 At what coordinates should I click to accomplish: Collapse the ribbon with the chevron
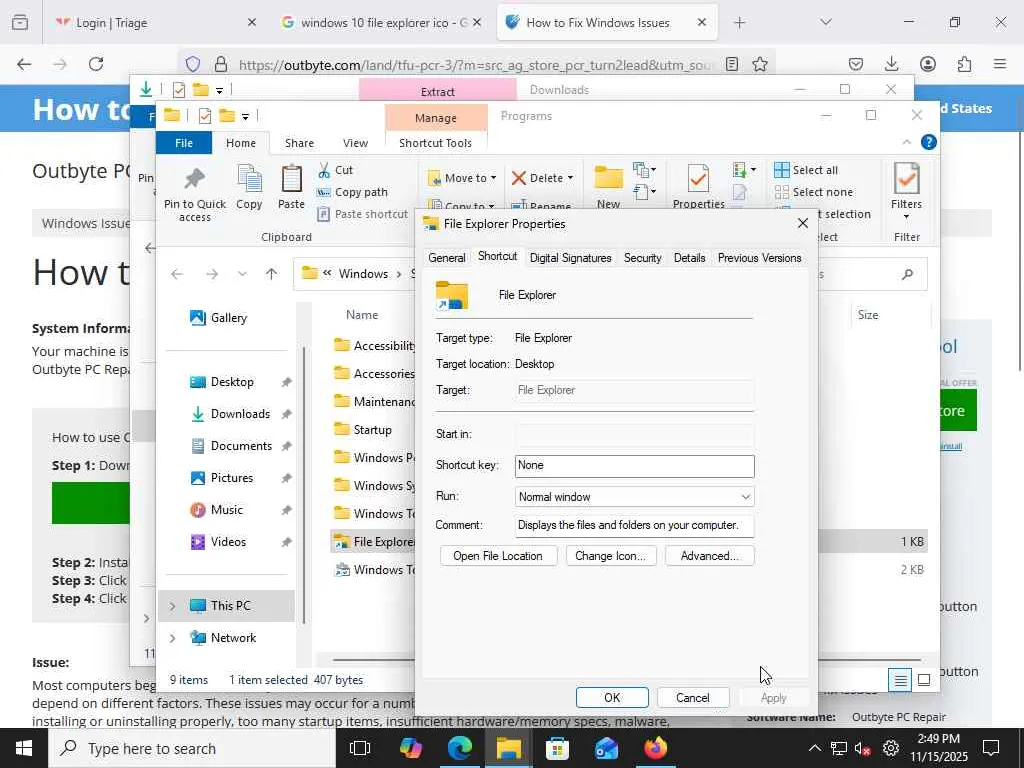click(x=906, y=142)
